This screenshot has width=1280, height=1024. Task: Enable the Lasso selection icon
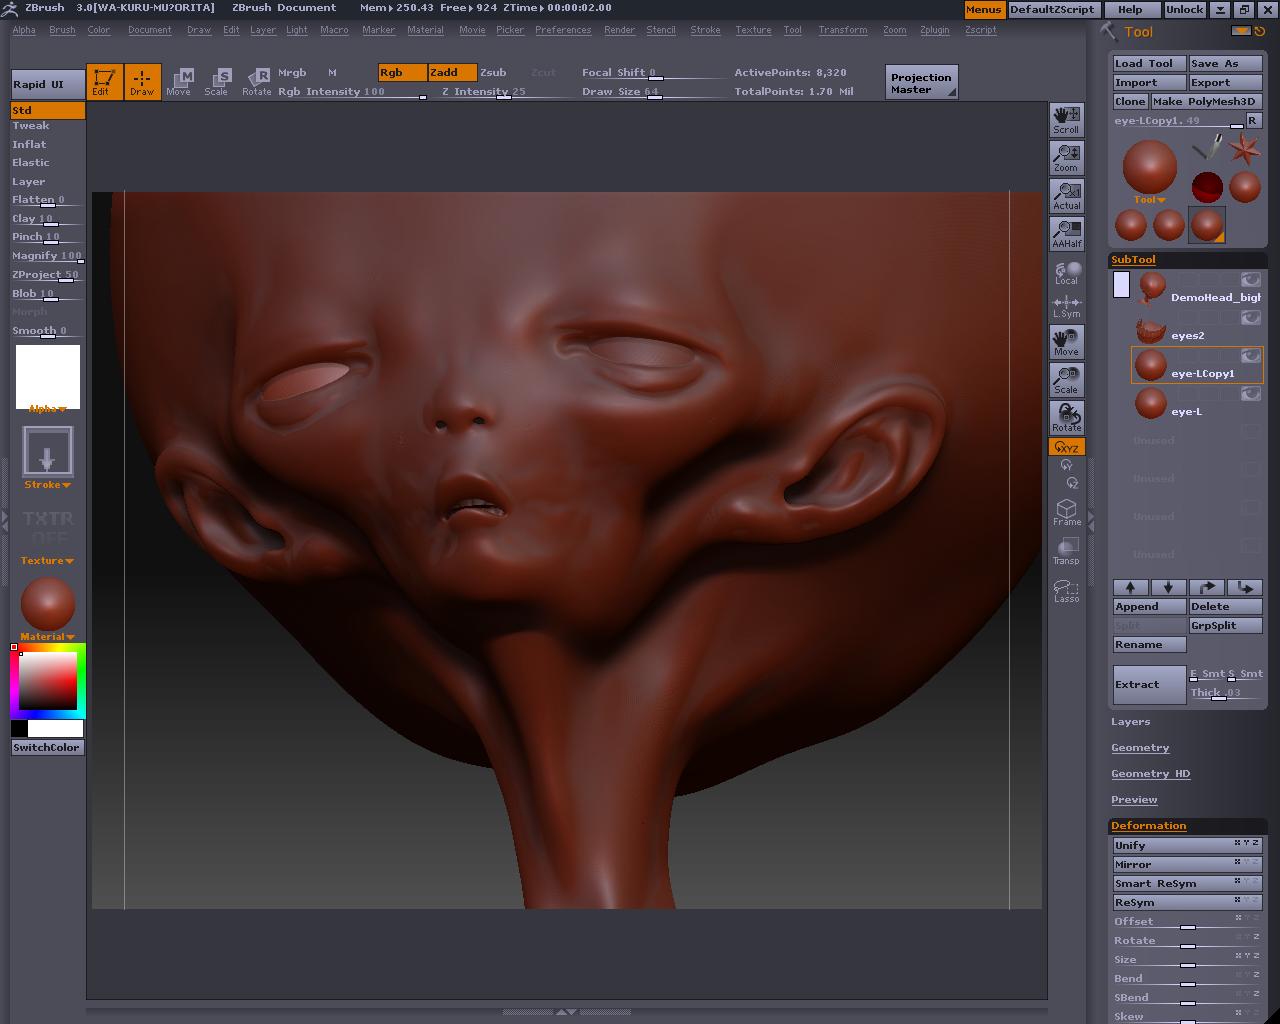pyautogui.click(x=1066, y=591)
